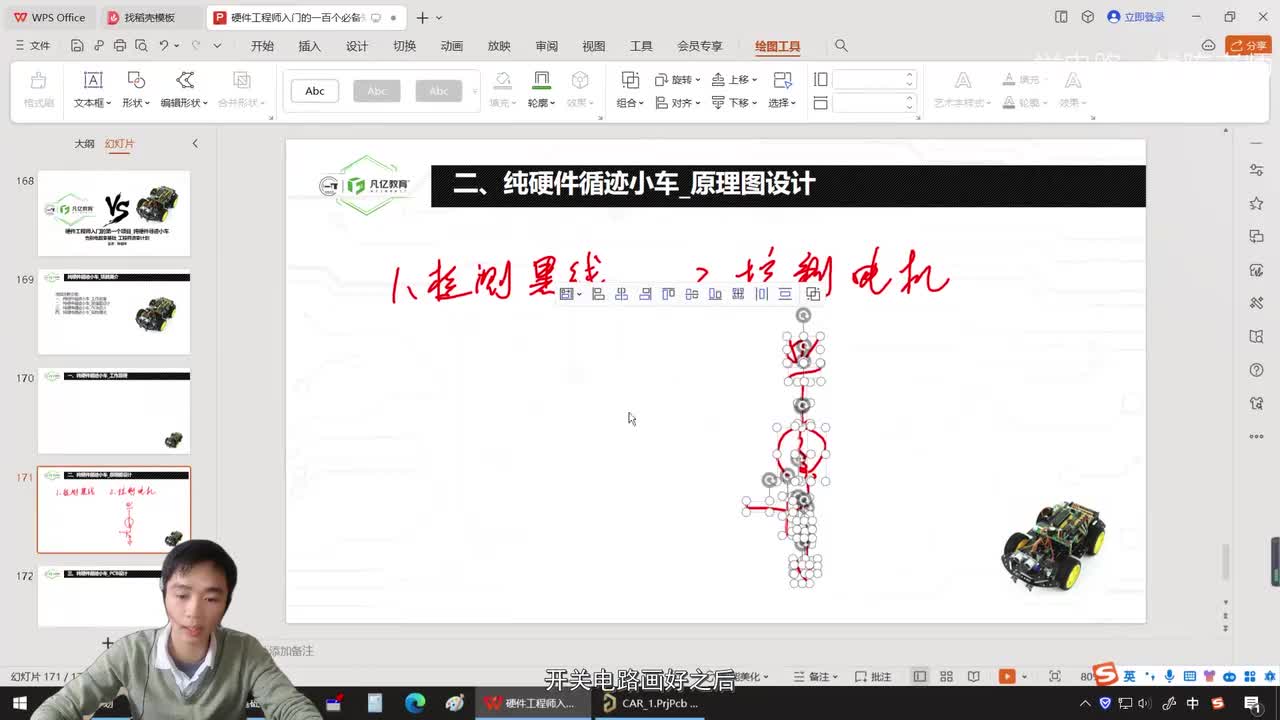The height and width of the screenshot is (720, 1280).
Task: Apply the second gray Abc shape style
Action: (x=376, y=91)
